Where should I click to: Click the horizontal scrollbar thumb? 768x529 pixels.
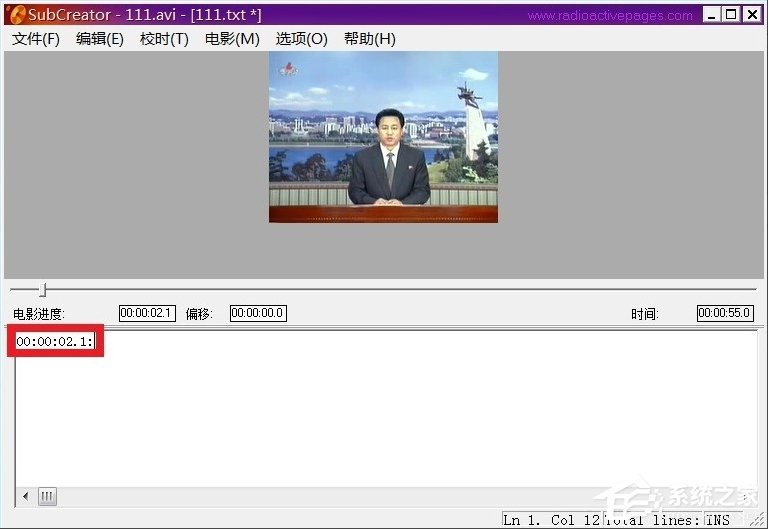47,496
